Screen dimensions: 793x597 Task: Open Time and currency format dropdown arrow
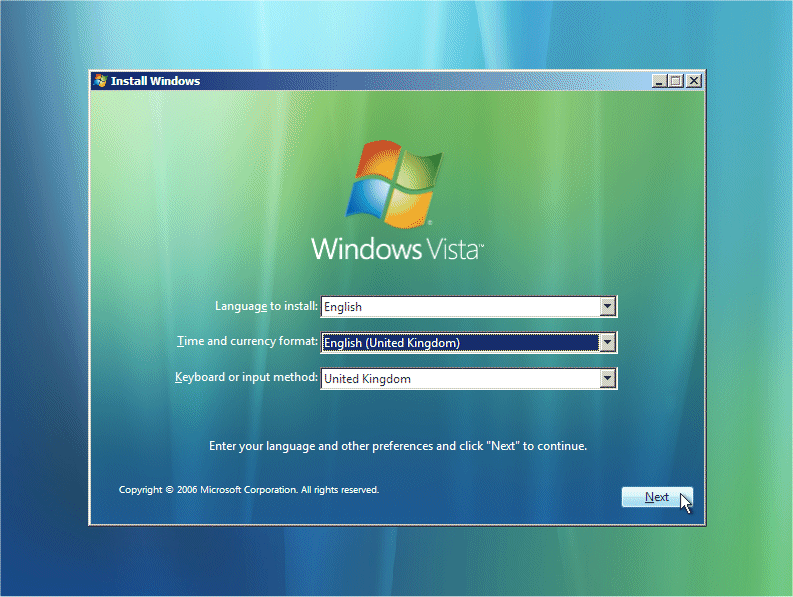607,343
